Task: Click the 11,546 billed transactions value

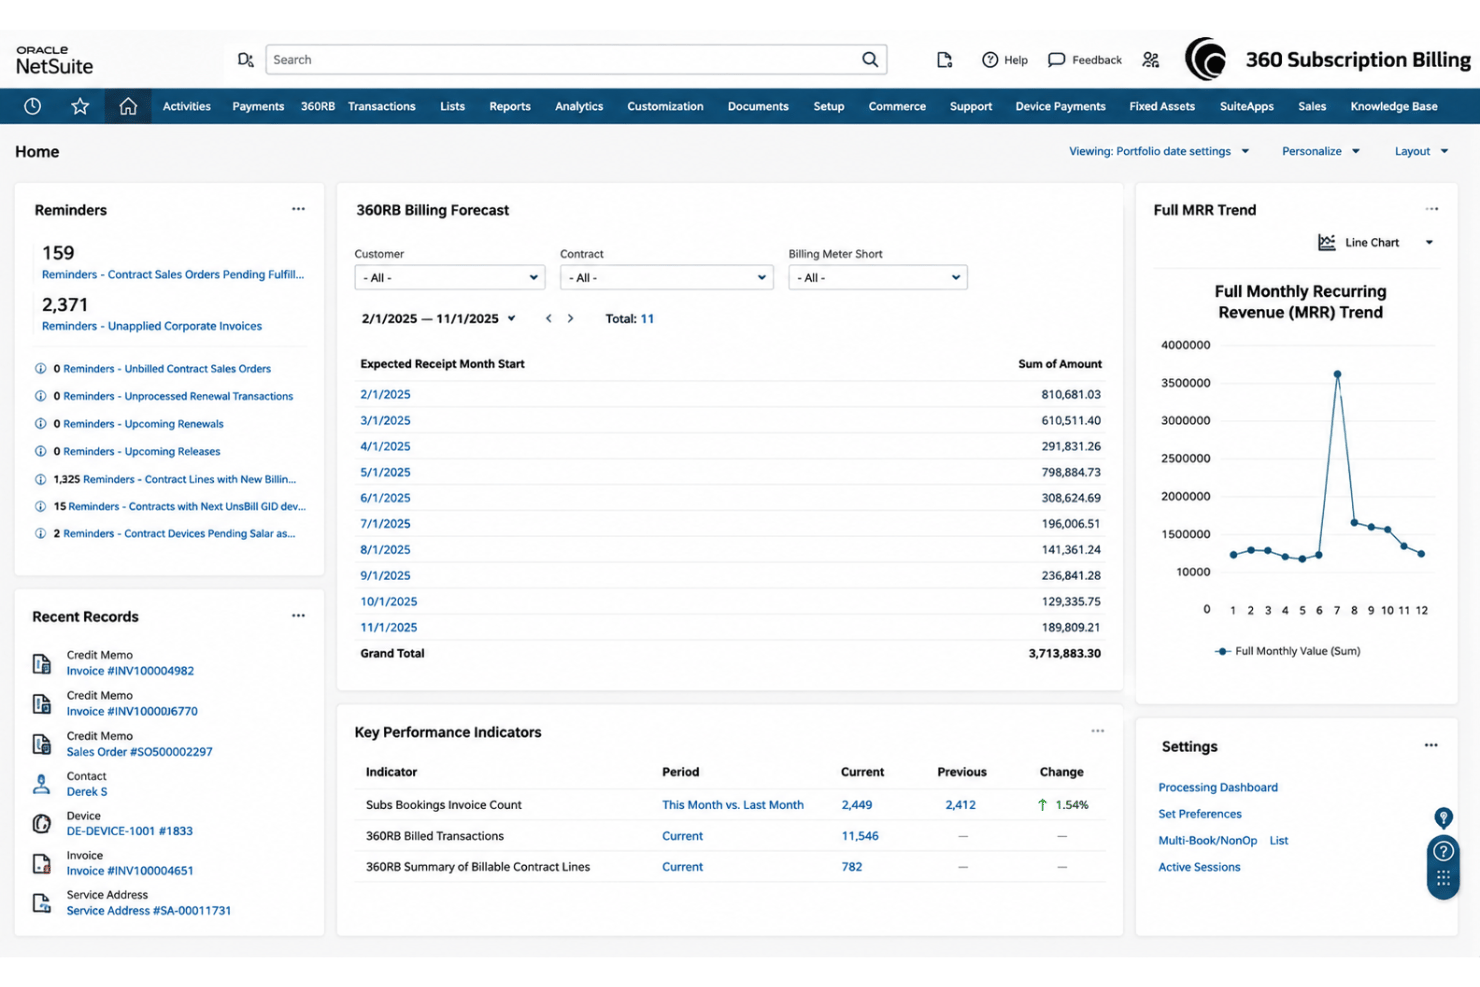Action: point(860,836)
